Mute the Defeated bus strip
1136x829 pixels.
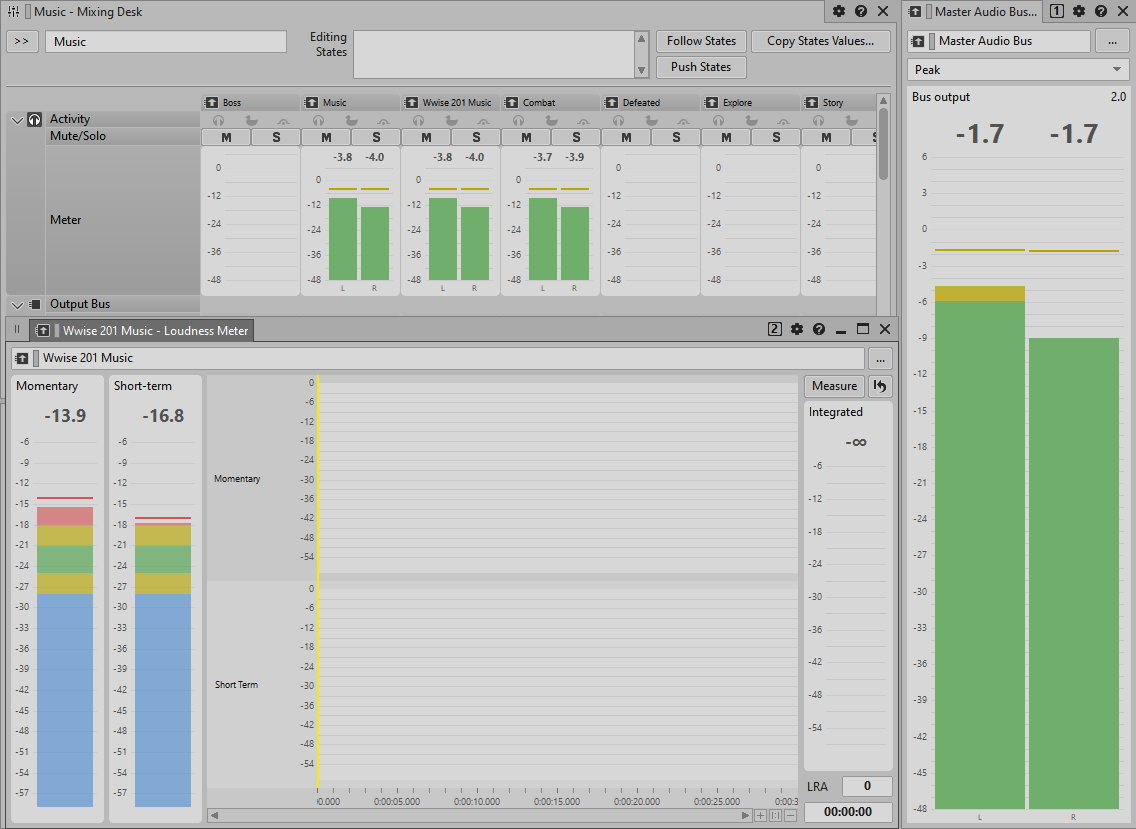626,137
